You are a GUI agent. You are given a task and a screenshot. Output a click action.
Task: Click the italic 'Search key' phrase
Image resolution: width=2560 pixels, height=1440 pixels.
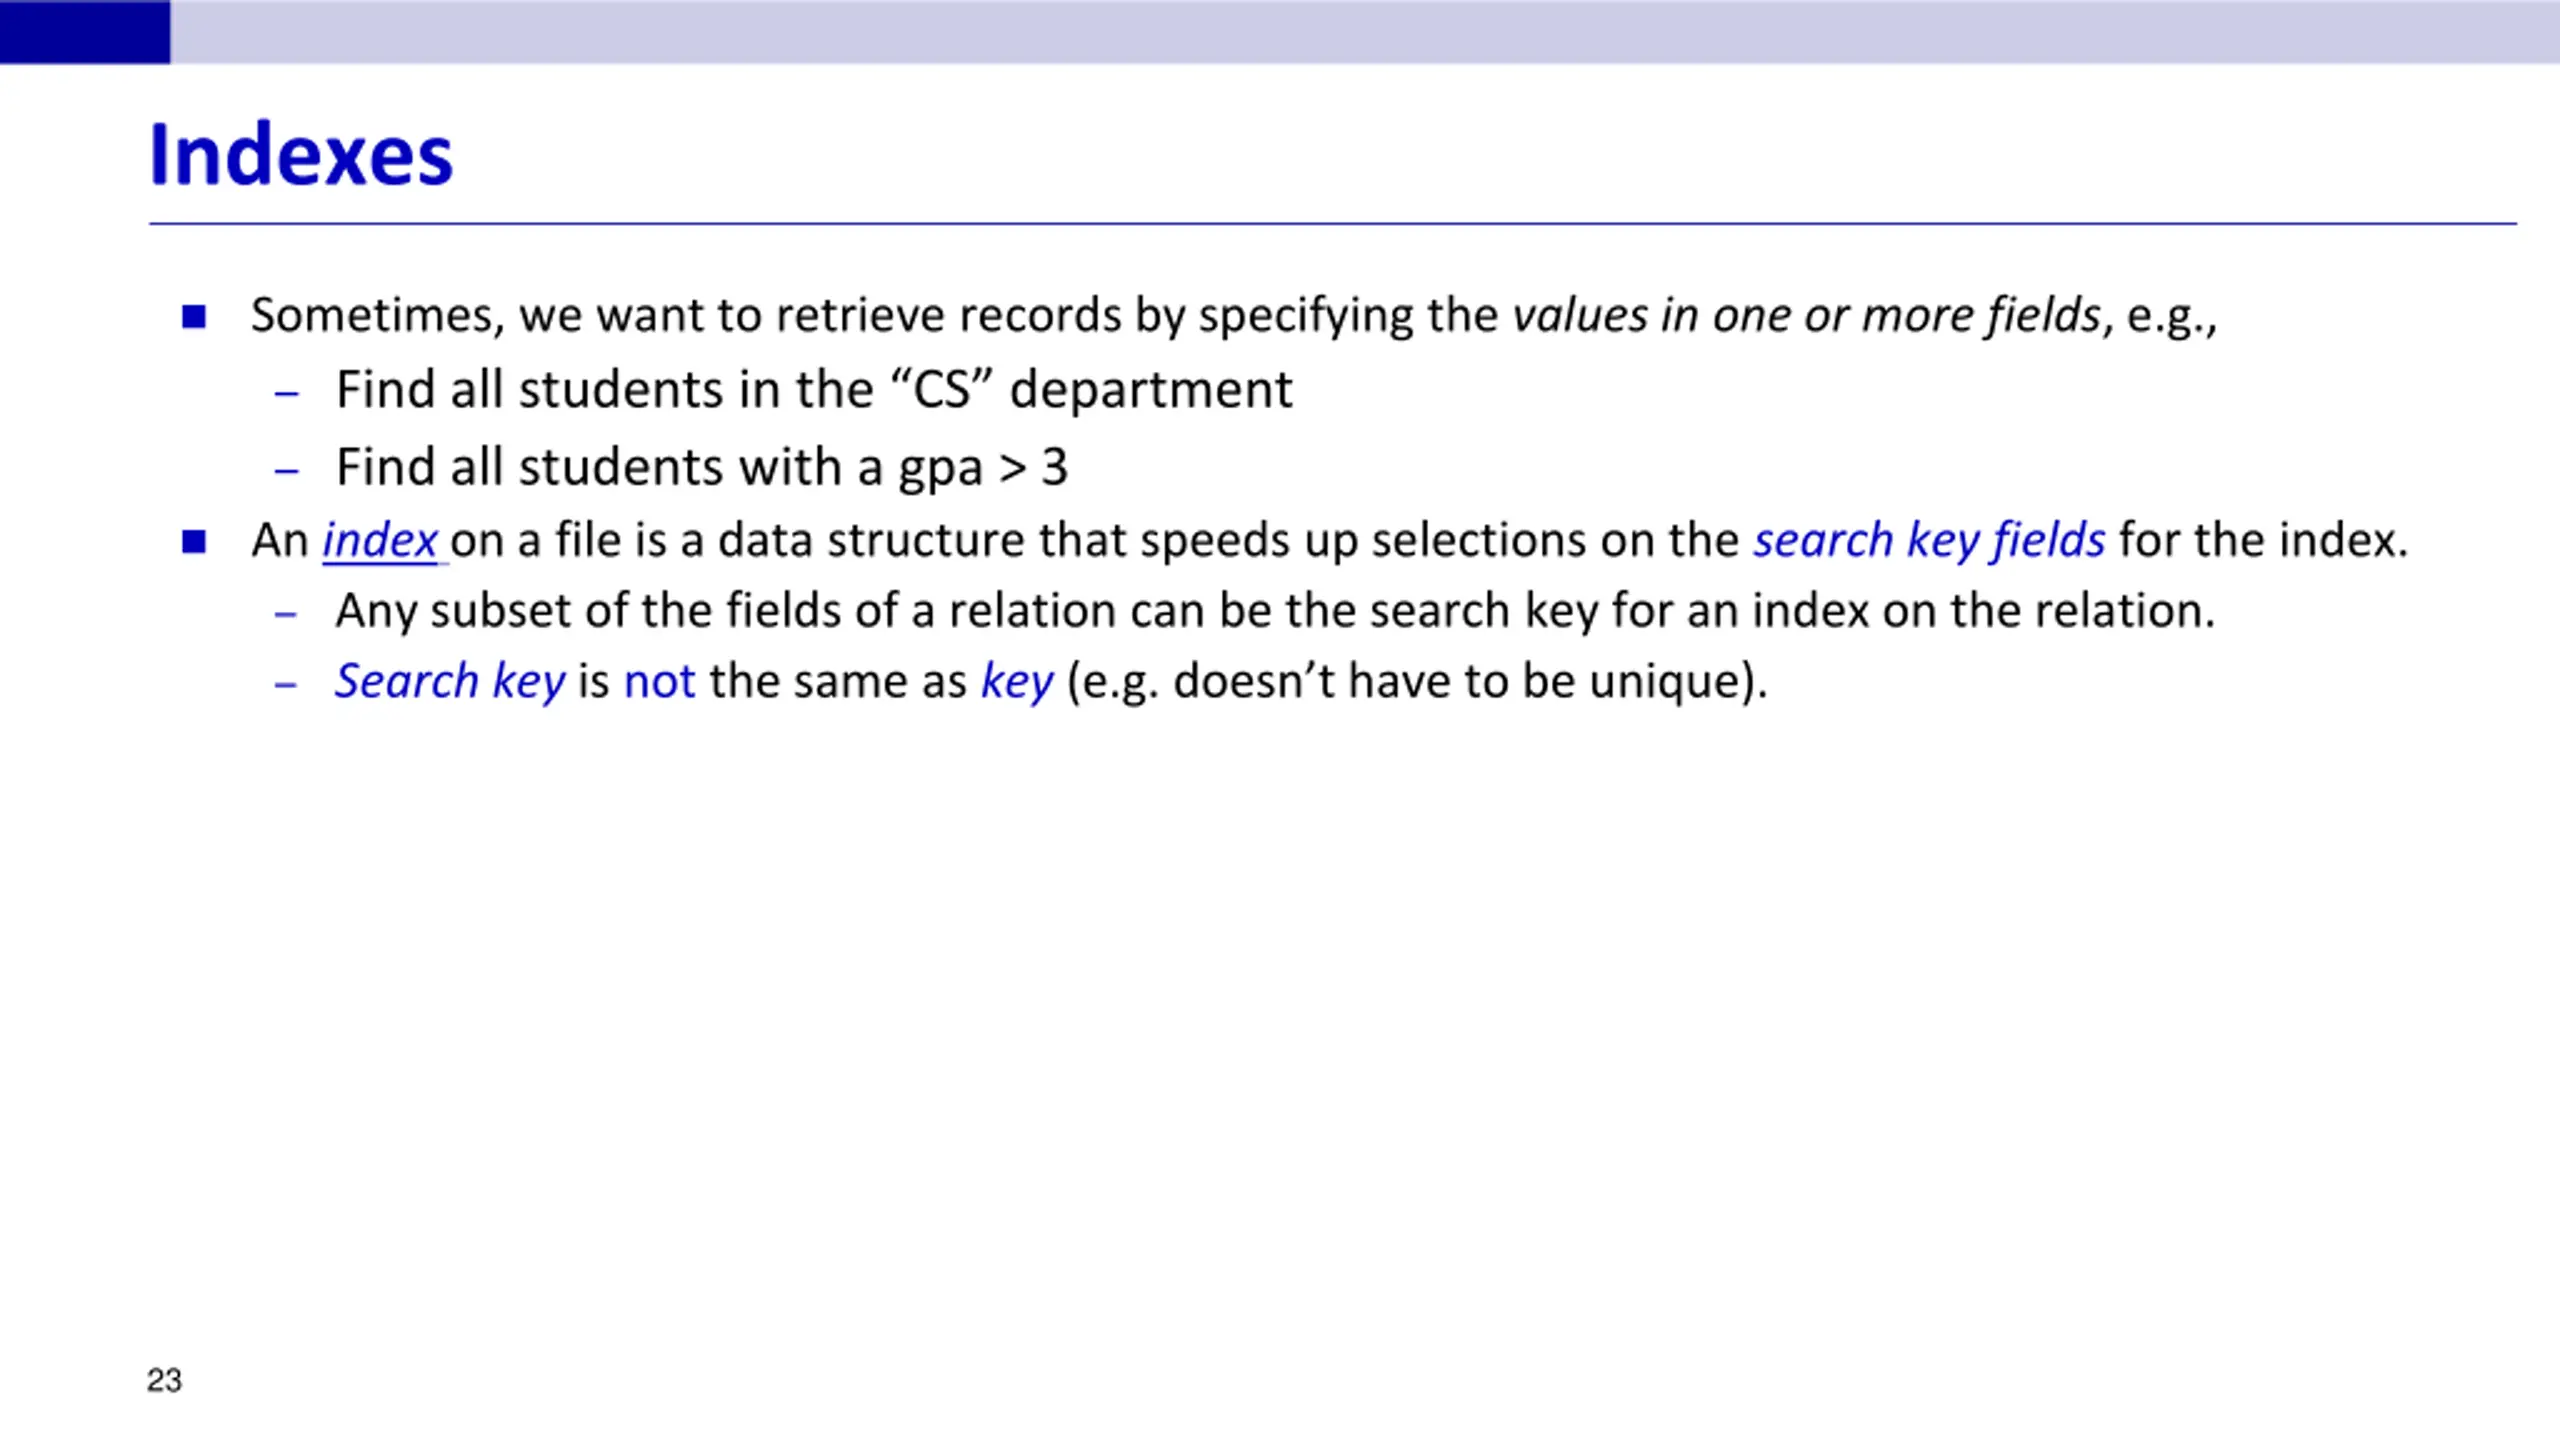450,682
